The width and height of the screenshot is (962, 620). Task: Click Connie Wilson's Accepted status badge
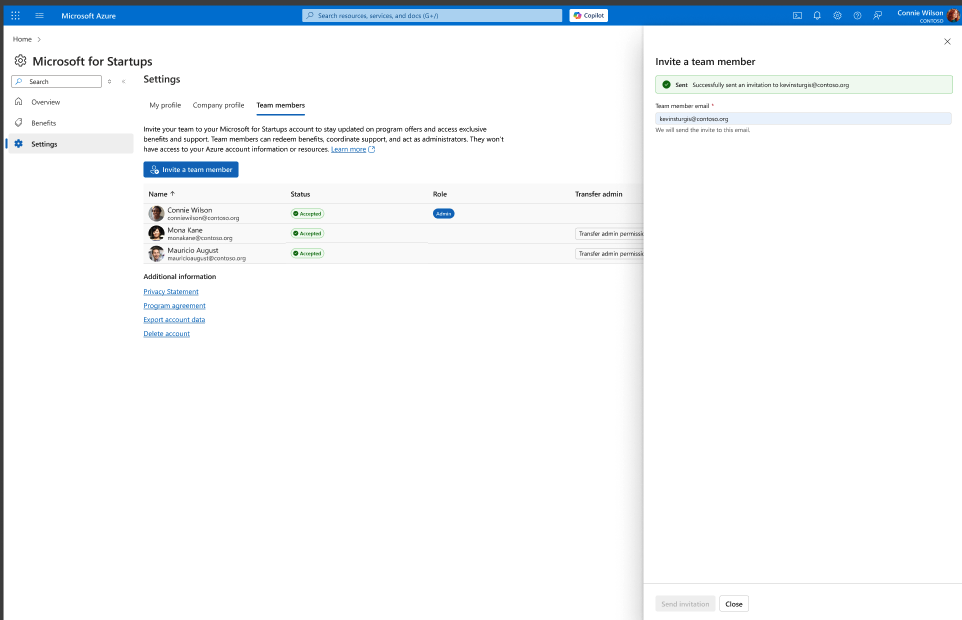(307, 213)
